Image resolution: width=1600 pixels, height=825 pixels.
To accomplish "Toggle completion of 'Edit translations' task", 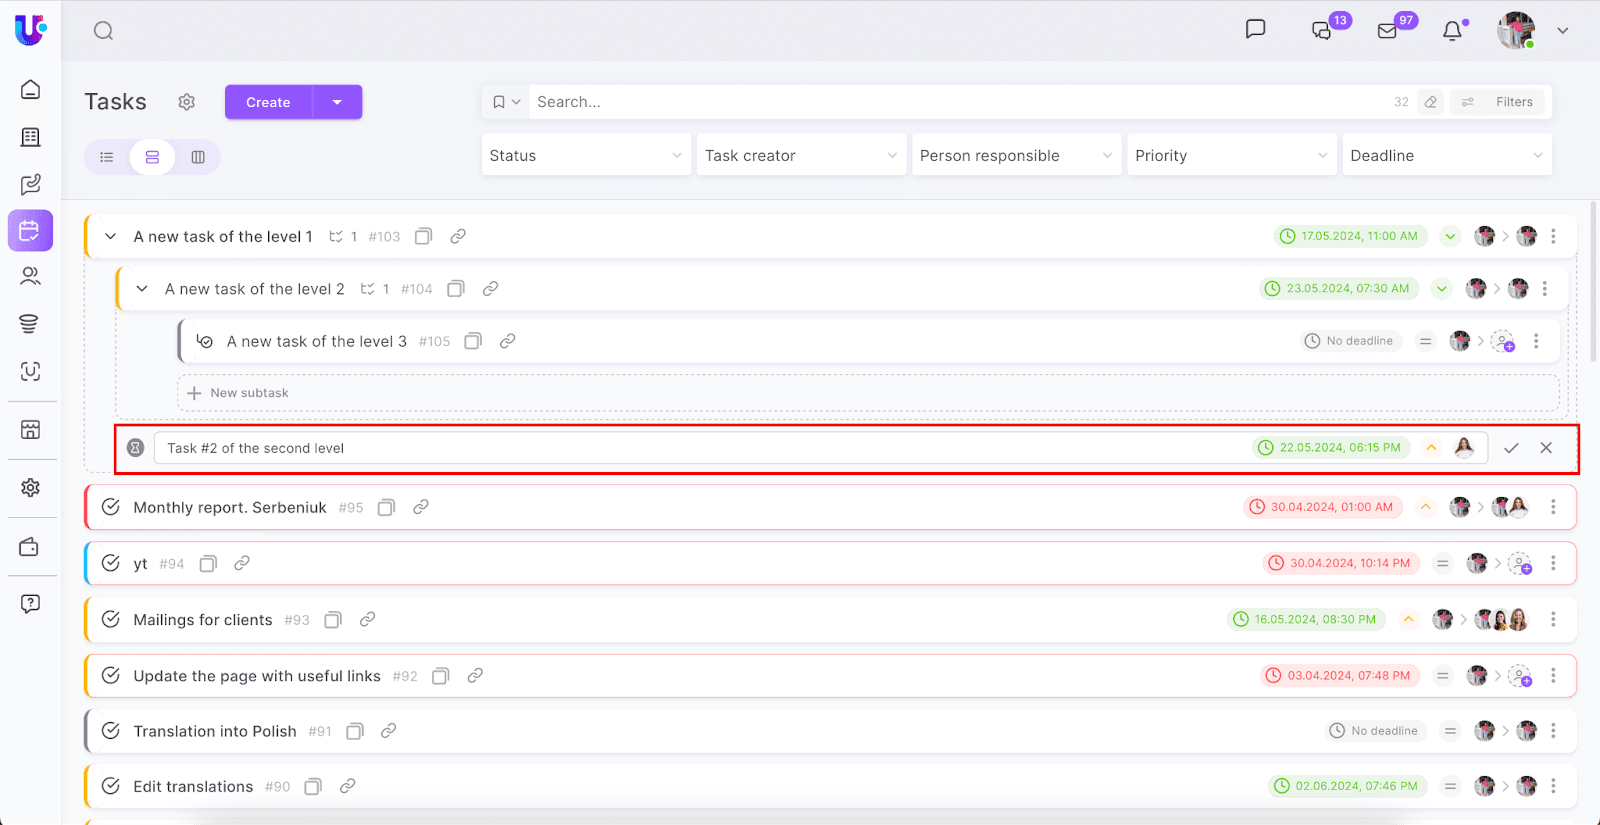I will [x=111, y=786].
